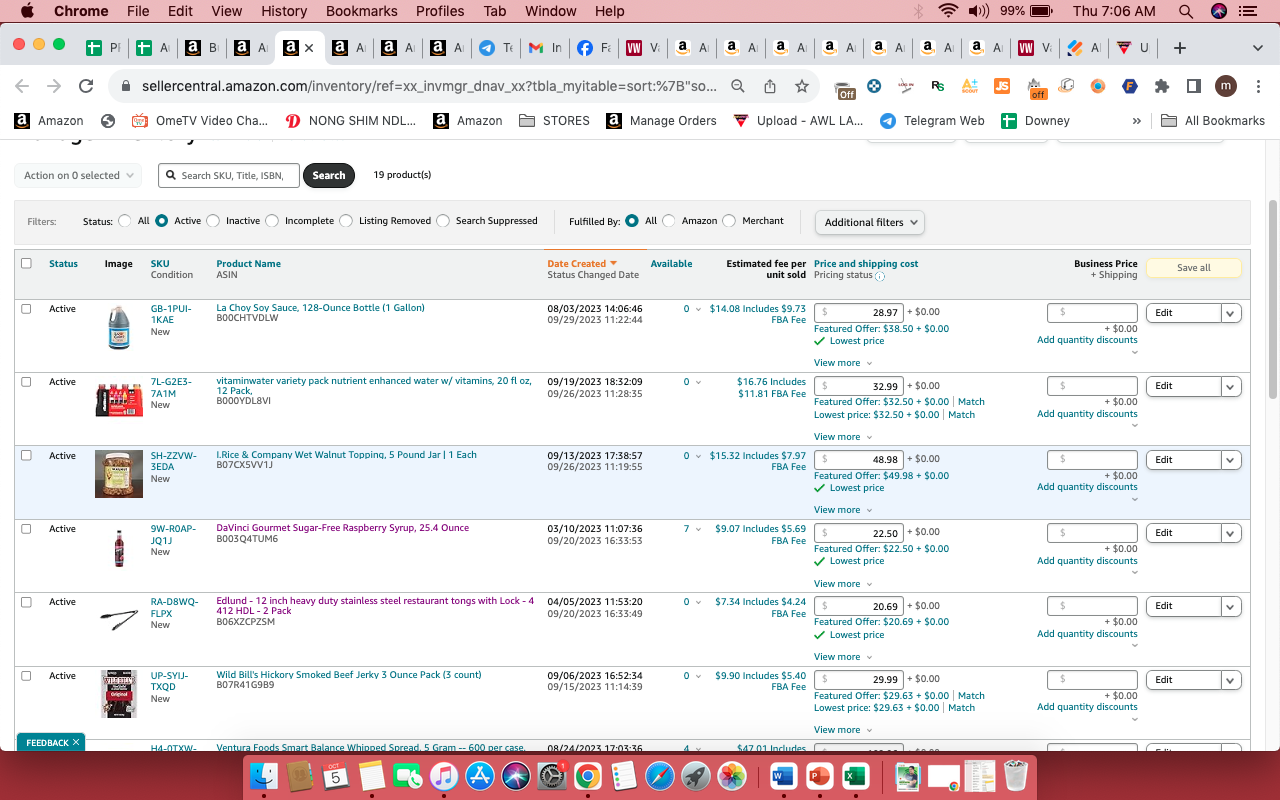1280x800 pixels.
Task: Select Search Suppressed status filter
Action: coord(443,221)
